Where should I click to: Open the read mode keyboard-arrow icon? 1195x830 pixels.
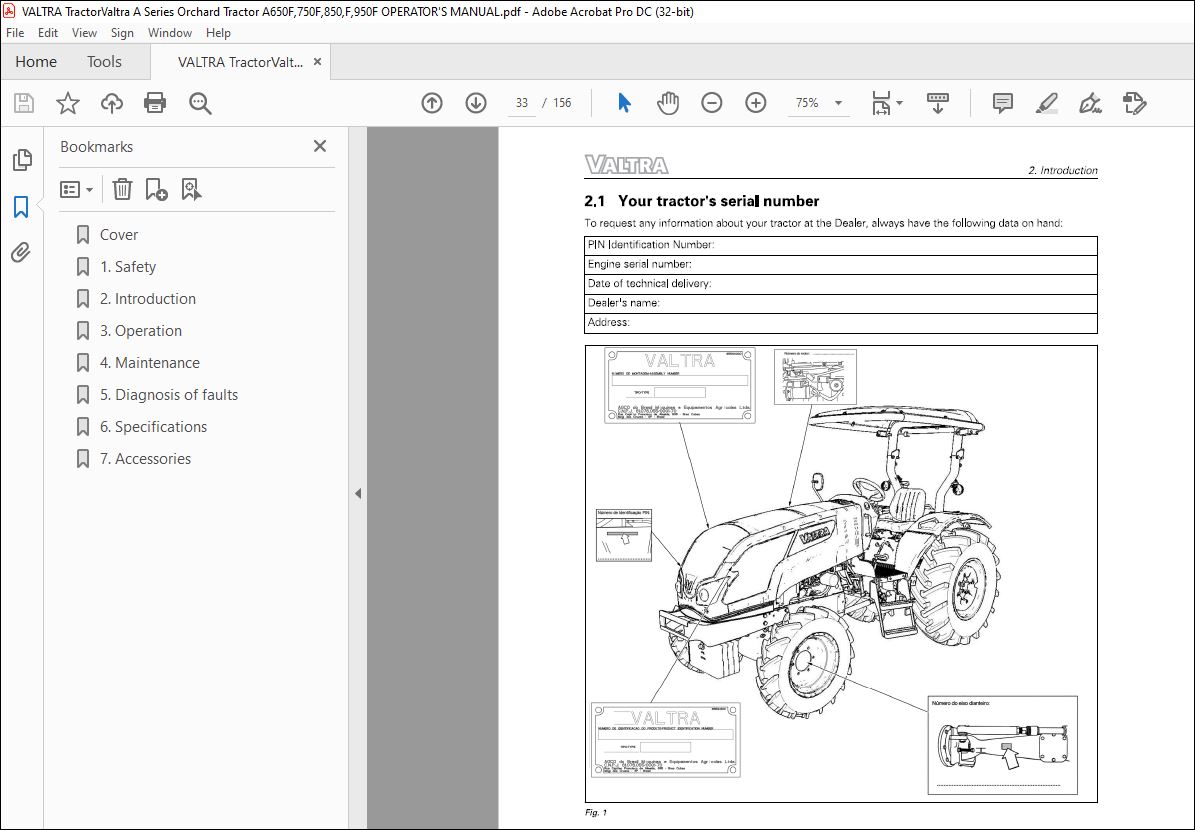937,103
